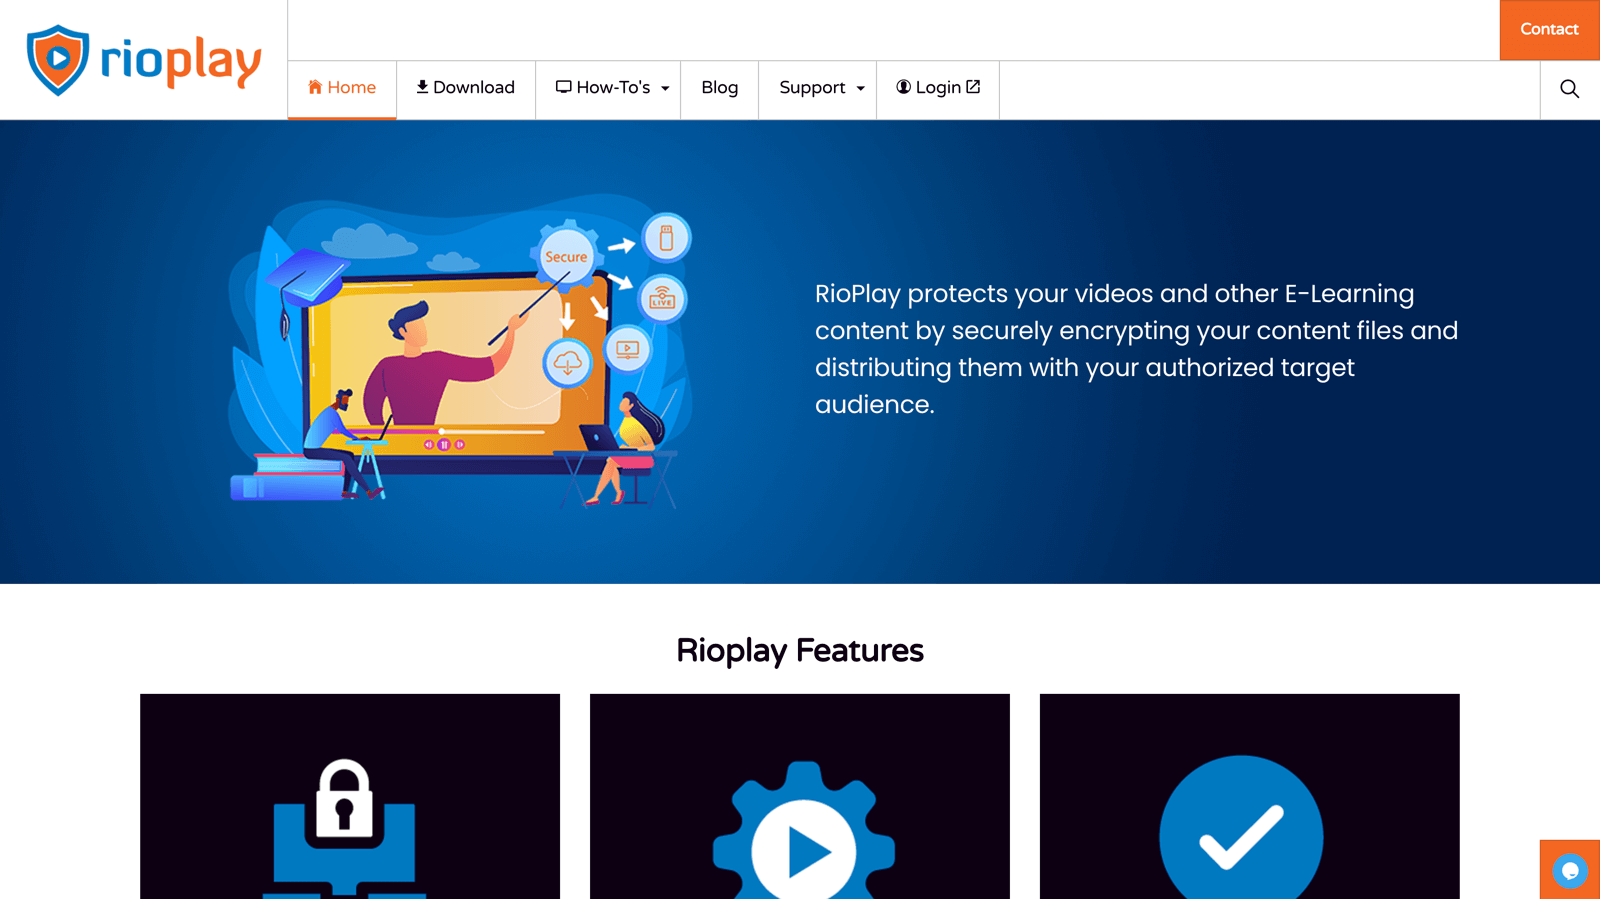
Task: Click the pause button in illustration player
Action: click(444, 444)
